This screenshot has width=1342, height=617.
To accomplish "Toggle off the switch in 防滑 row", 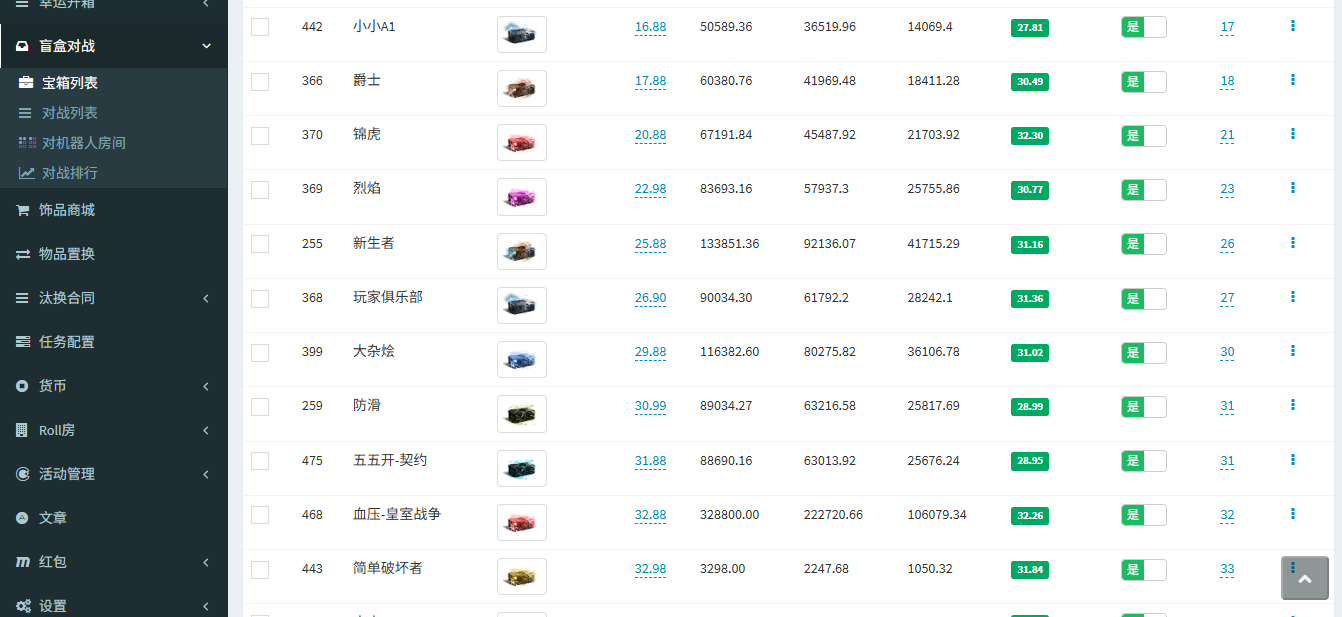I will (x=1143, y=406).
